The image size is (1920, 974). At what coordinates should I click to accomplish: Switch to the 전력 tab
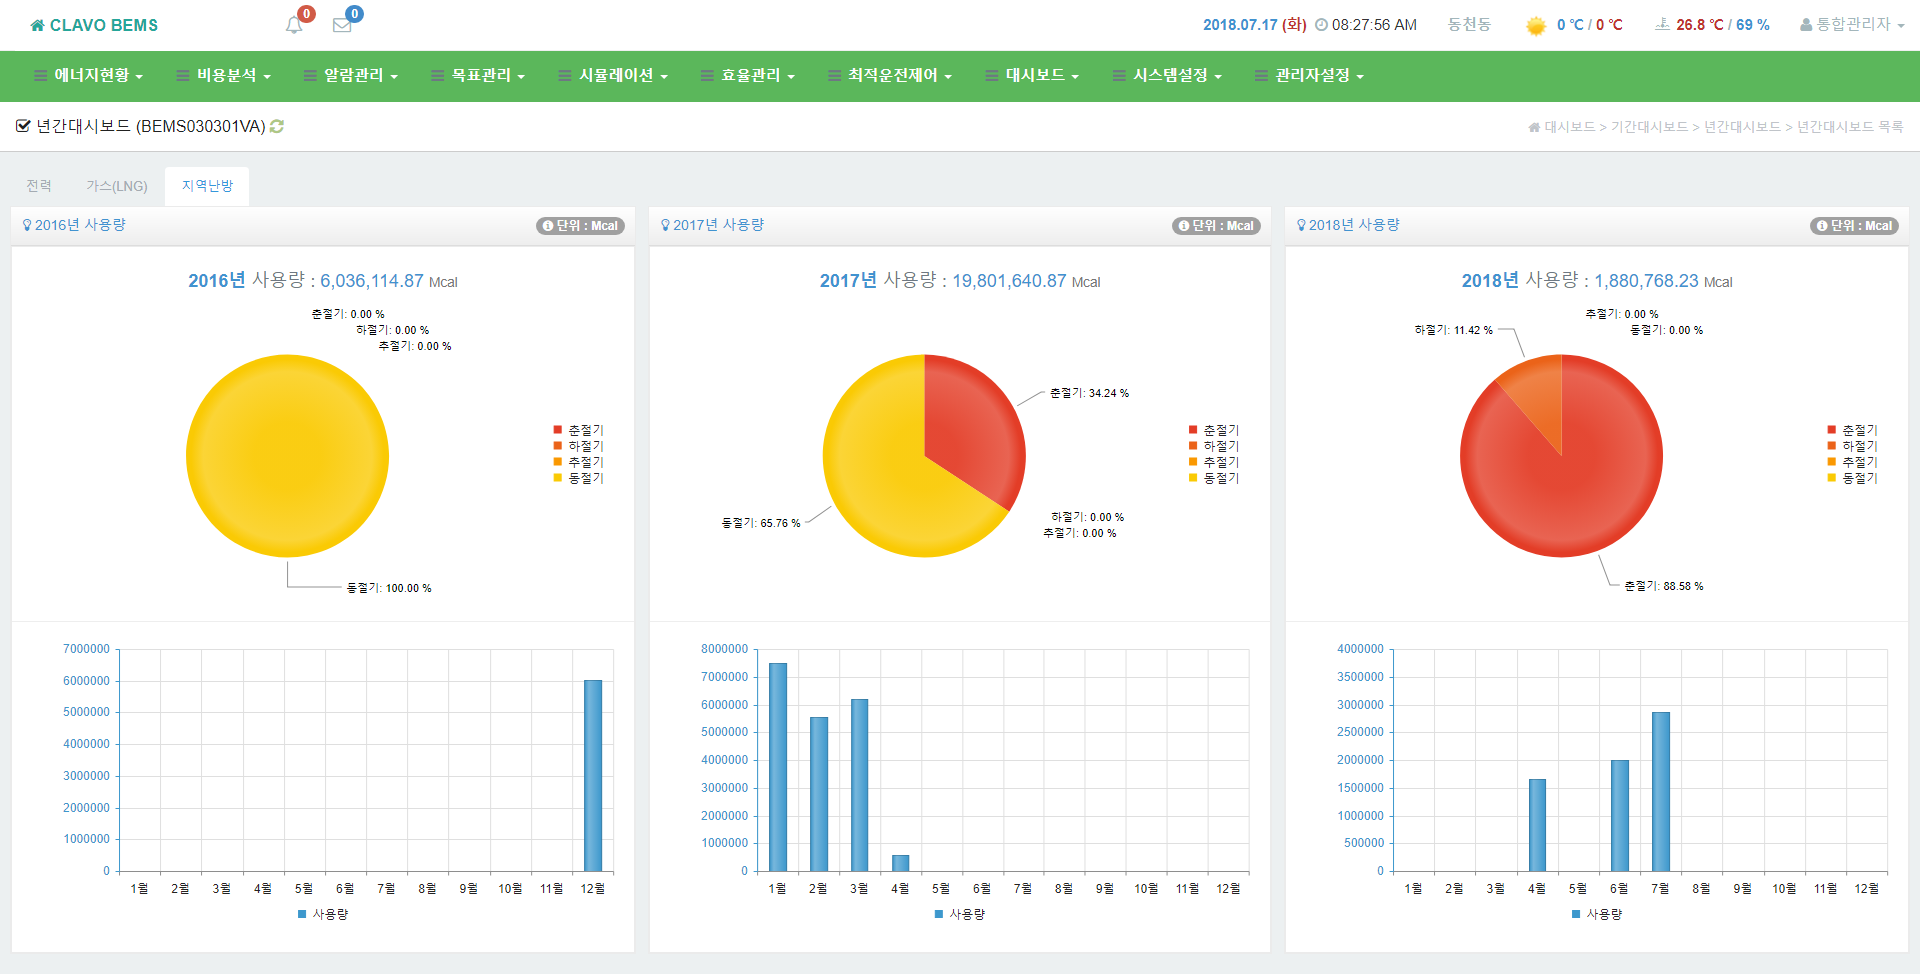click(39, 186)
